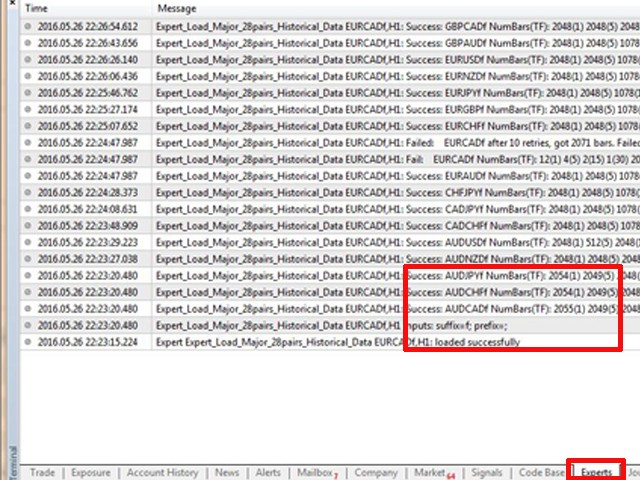Click the status icon beside 22:26:43.656

pos(28,43)
